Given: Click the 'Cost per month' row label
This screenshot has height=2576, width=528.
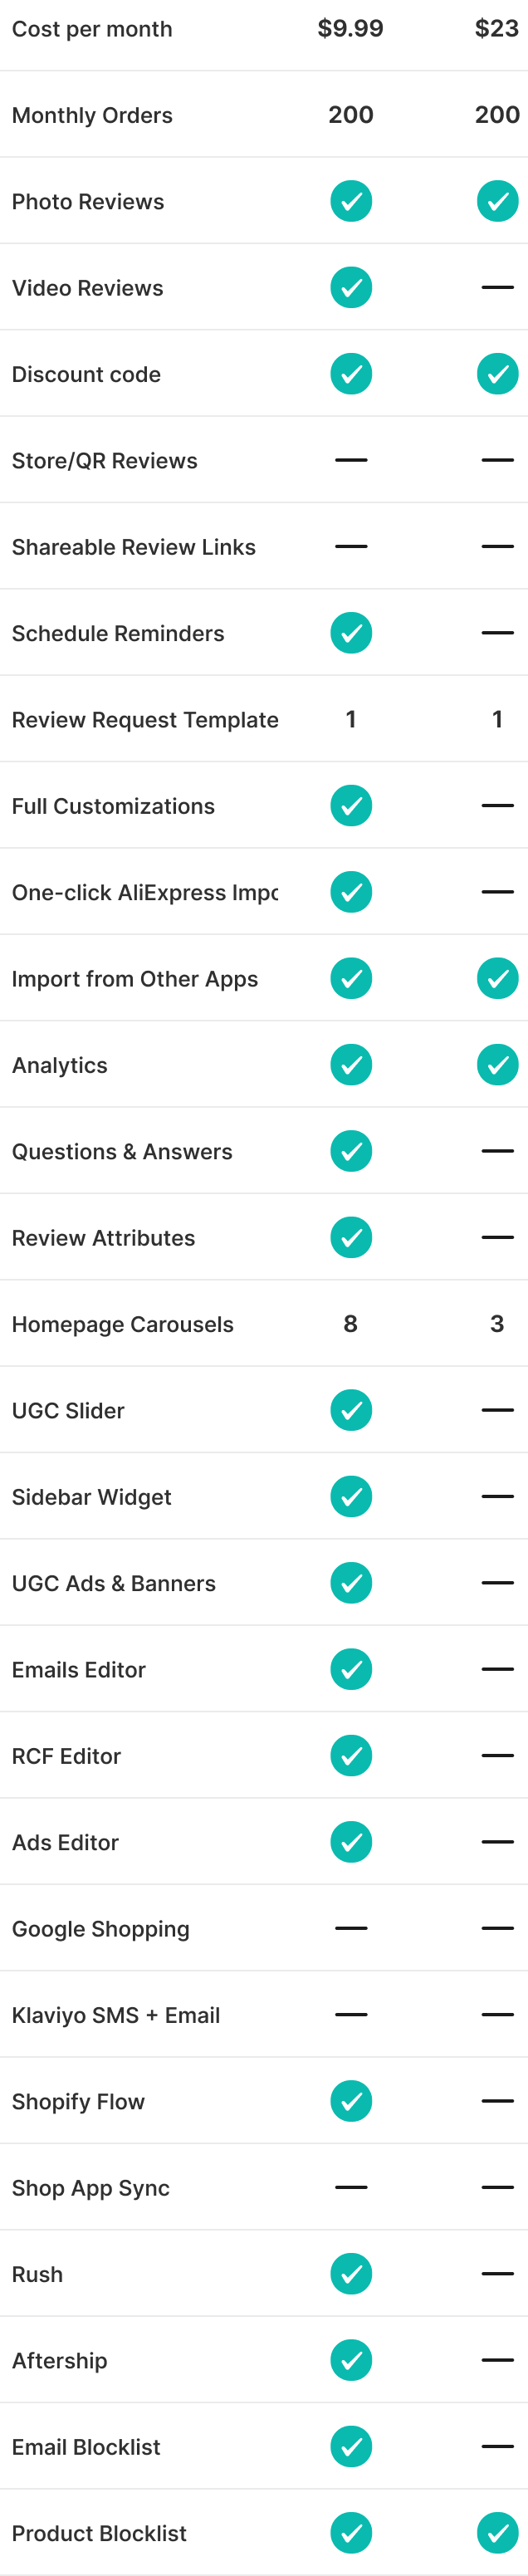Looking at the screenshot, I should pyautogui.click(x=92, y=29).
